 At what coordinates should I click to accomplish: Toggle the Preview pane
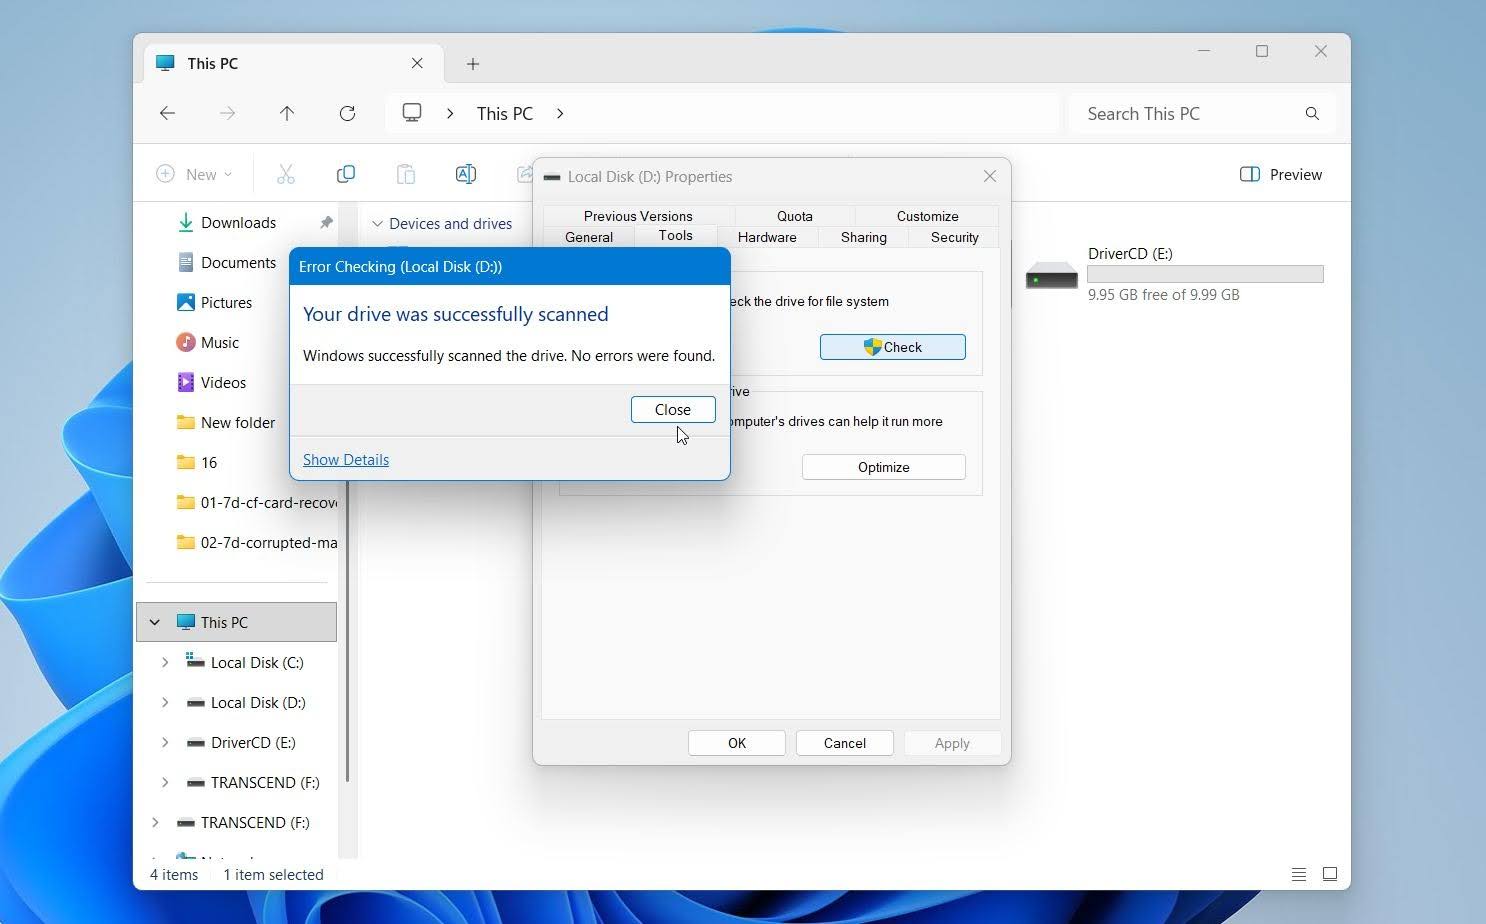click(x=1281, y=174)
